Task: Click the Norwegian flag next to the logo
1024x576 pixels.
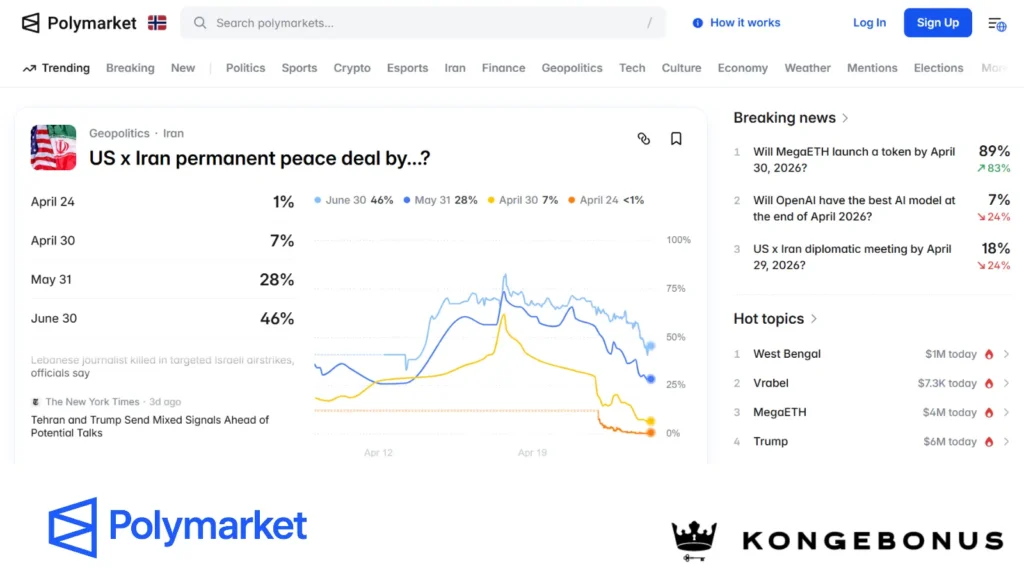Action: pyautogui.click(x=157, y=22)
